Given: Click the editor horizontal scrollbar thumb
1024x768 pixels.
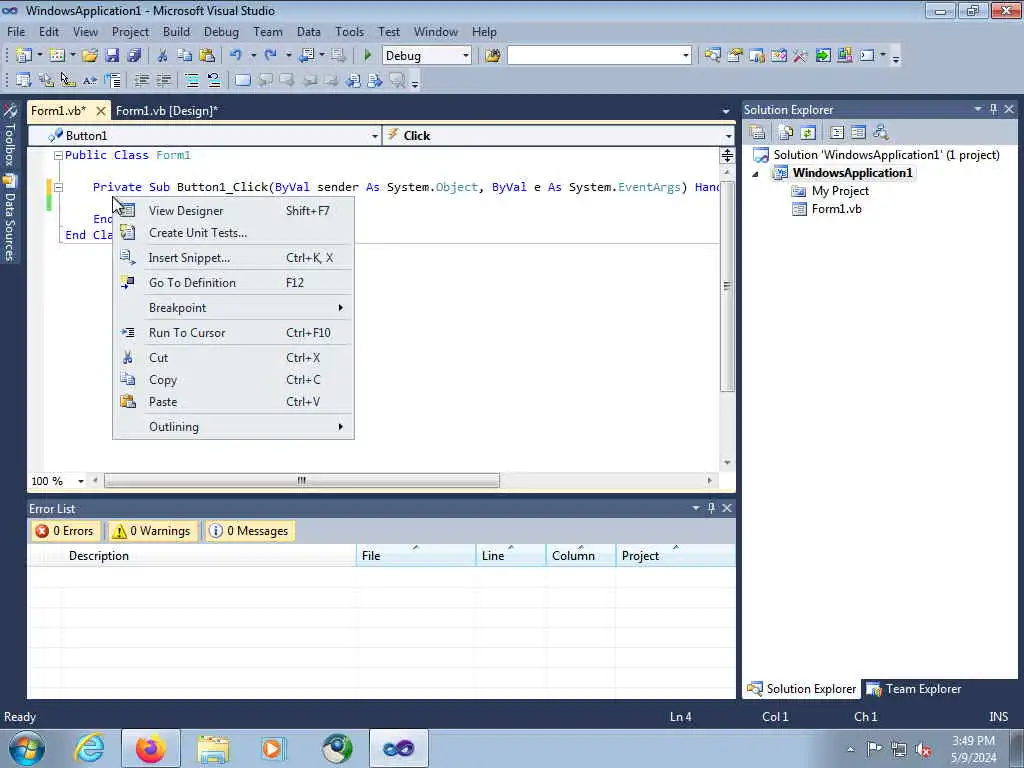Looking at the screenshot, I should click(x=302, y=481).
